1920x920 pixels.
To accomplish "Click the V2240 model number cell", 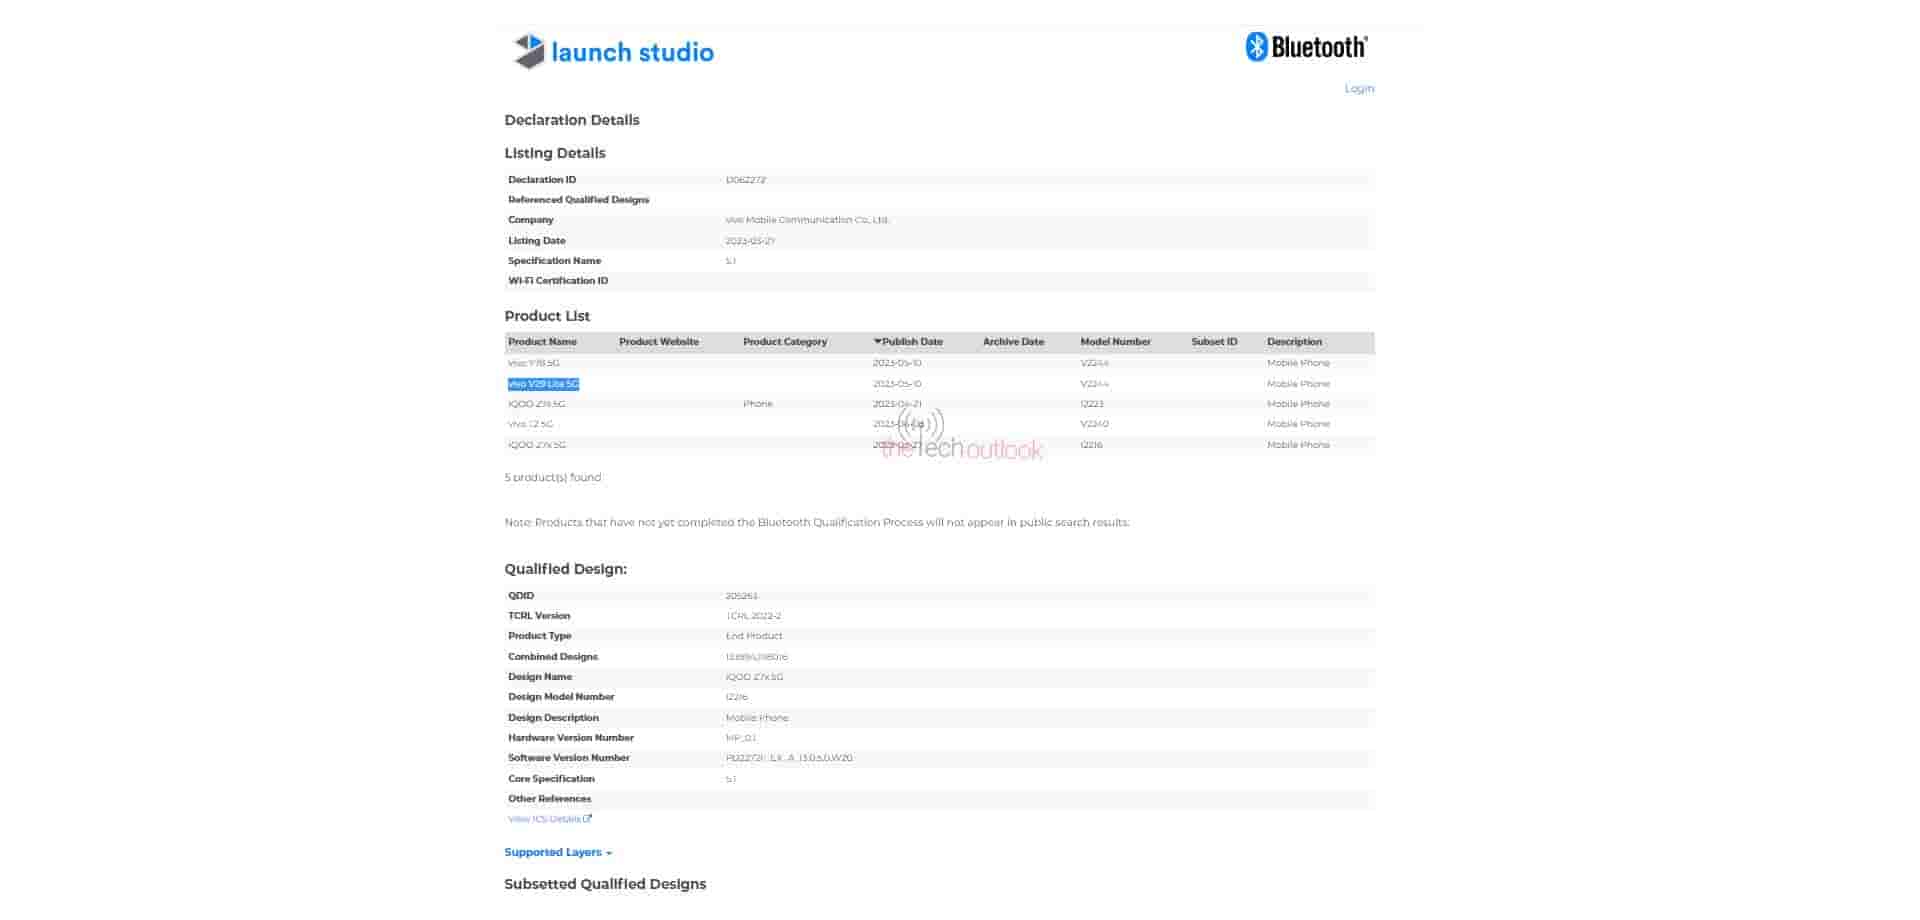I will (x=1094, y=424).
